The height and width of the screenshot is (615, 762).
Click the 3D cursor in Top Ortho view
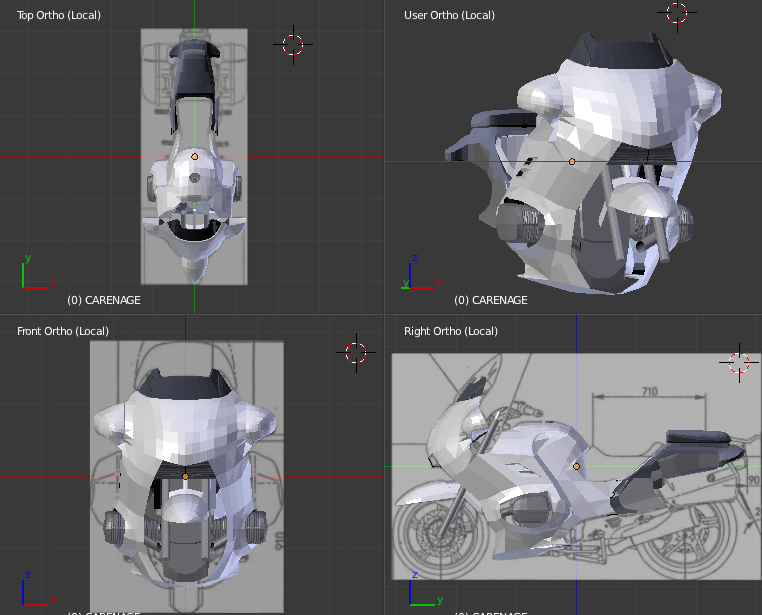(292, 44)
